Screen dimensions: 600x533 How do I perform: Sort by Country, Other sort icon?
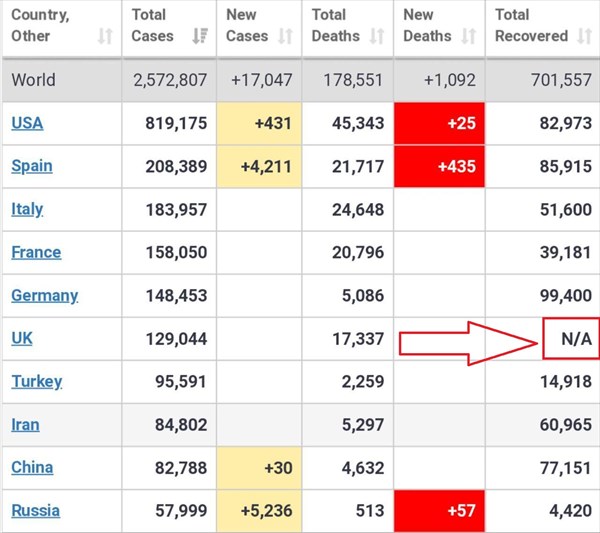click(105, 36)
